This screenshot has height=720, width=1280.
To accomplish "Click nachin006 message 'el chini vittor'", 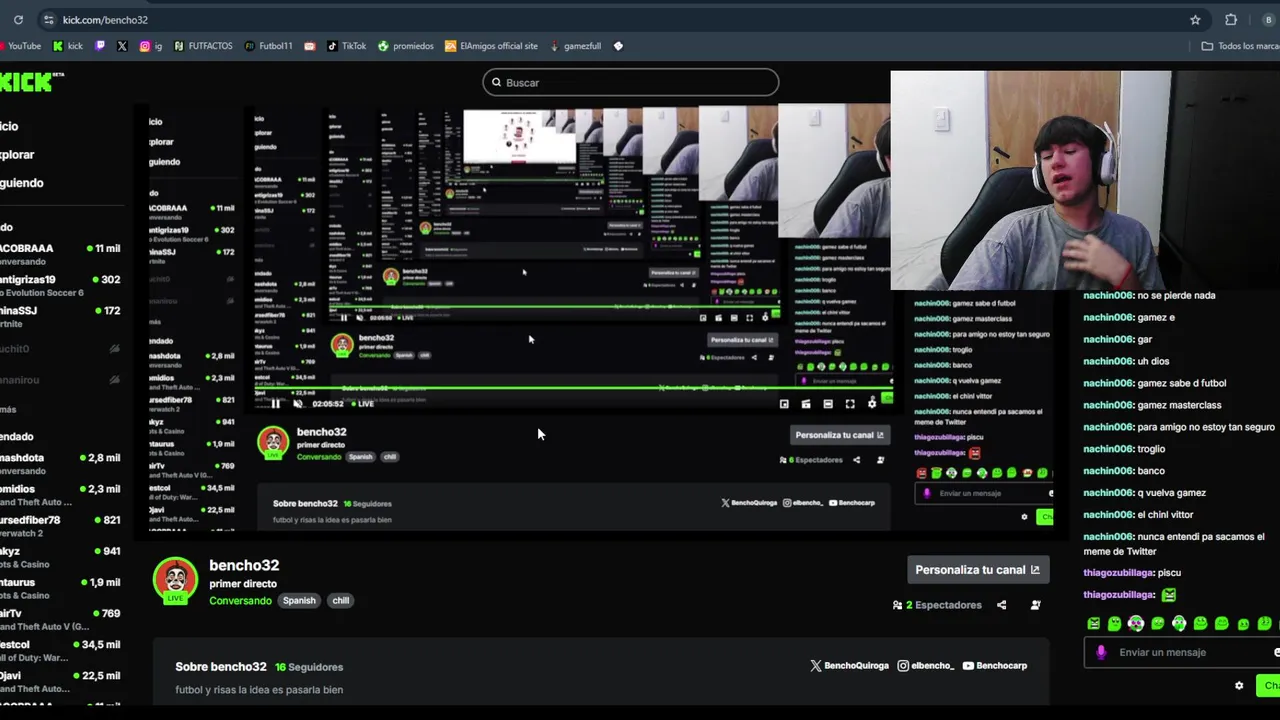I will (1138, 515).
